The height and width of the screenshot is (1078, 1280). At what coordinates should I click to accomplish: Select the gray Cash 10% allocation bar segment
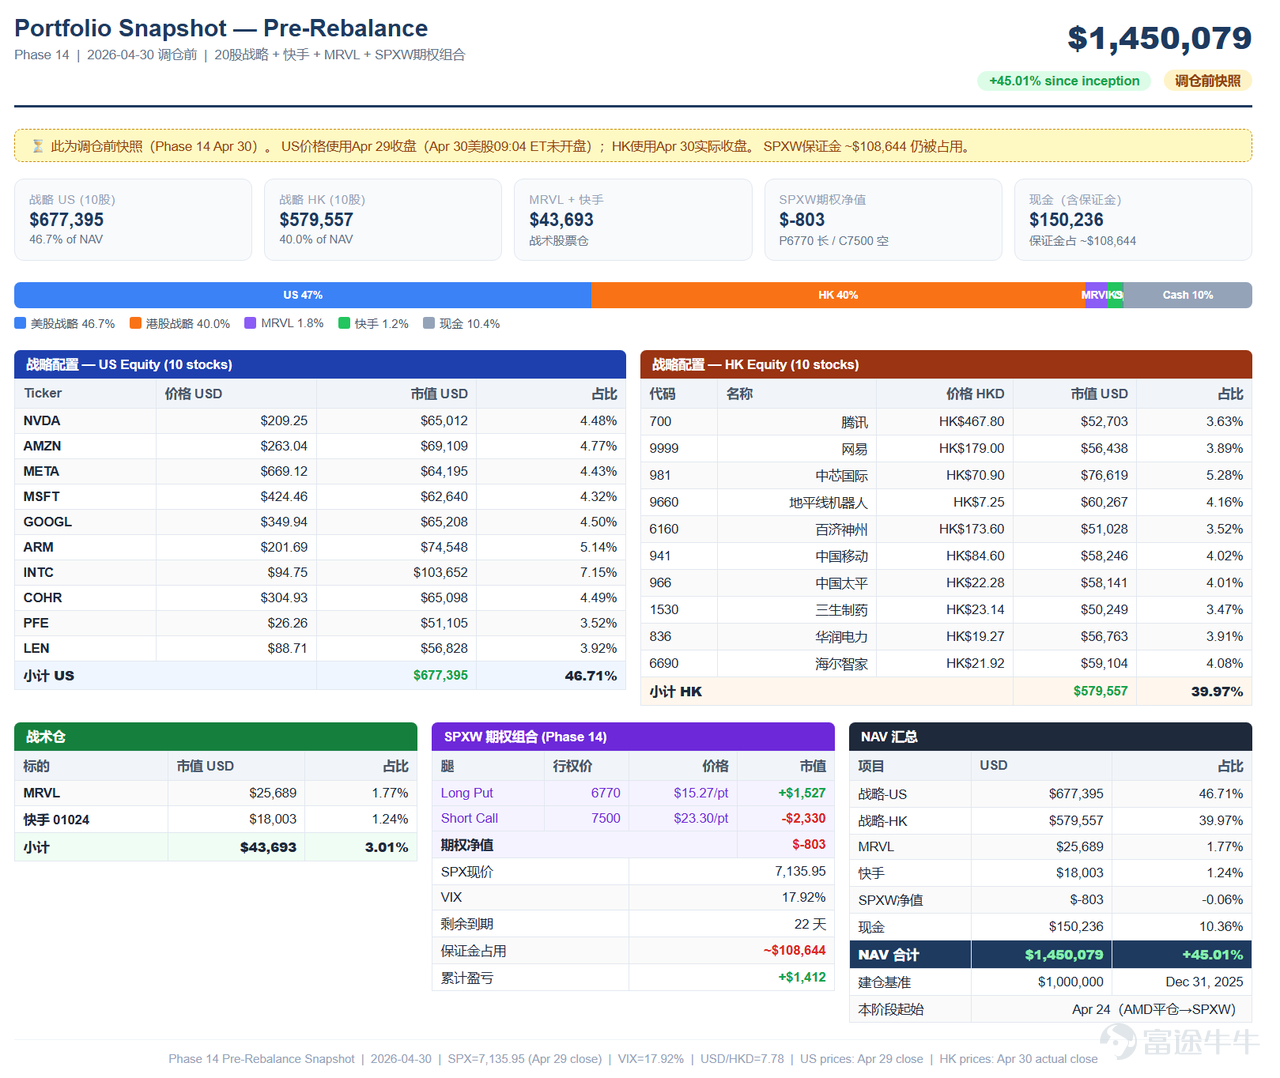[x=1188, y=295]
